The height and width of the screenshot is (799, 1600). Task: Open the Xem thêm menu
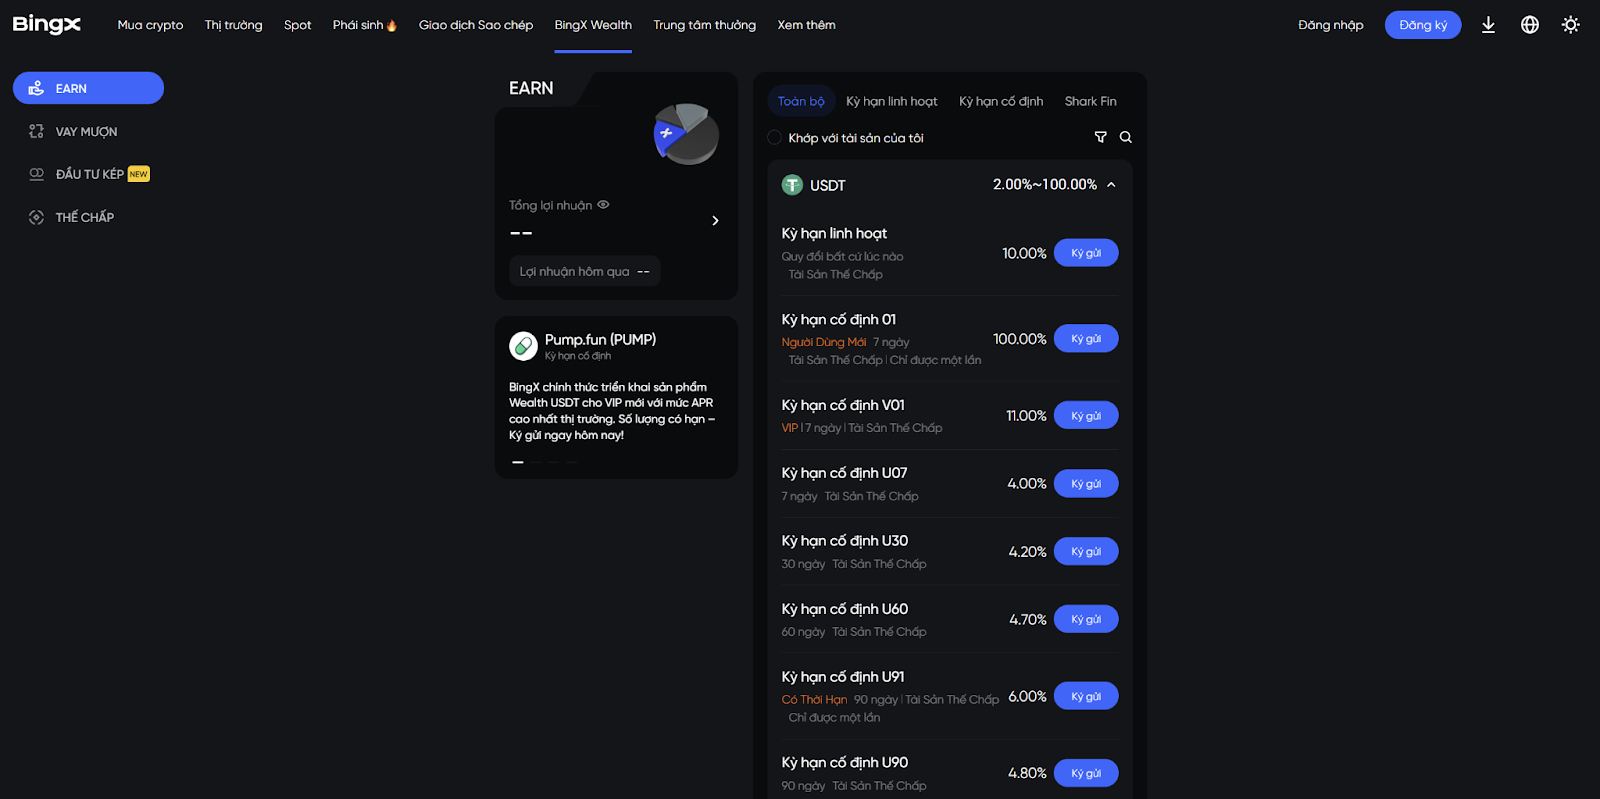[x=807, y=25]
